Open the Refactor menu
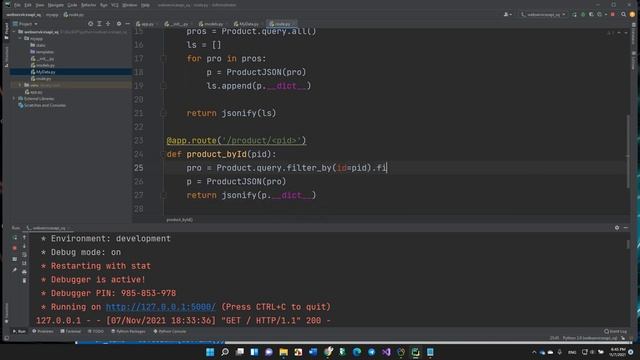 (88, 5)
